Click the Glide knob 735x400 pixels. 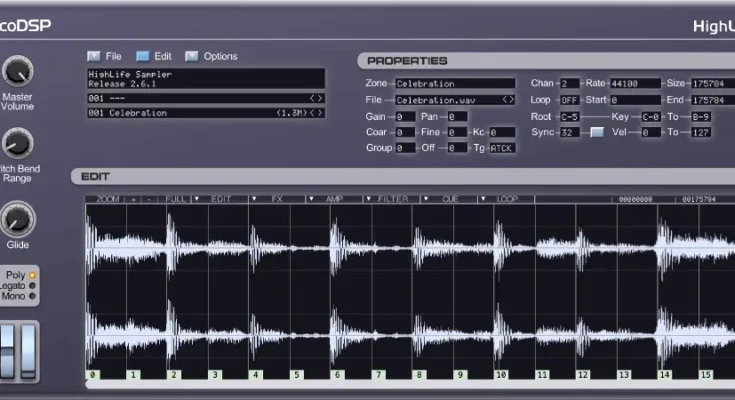(17, 218)
